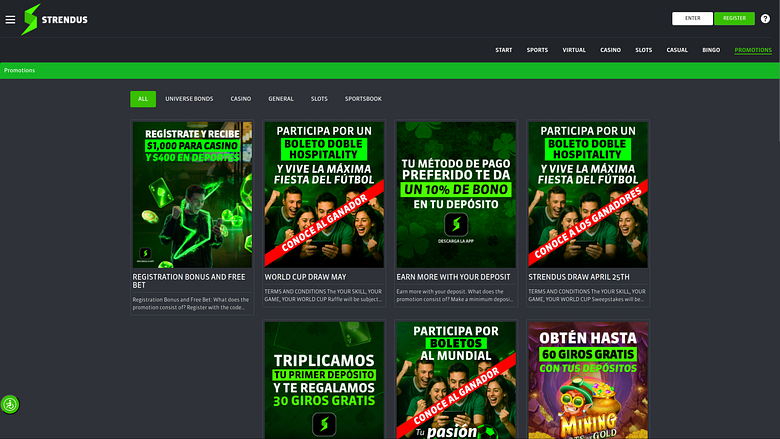Click the REGISTER button
Screen dimensions: 780x439
pyautogui.click(x=734, y=18)
